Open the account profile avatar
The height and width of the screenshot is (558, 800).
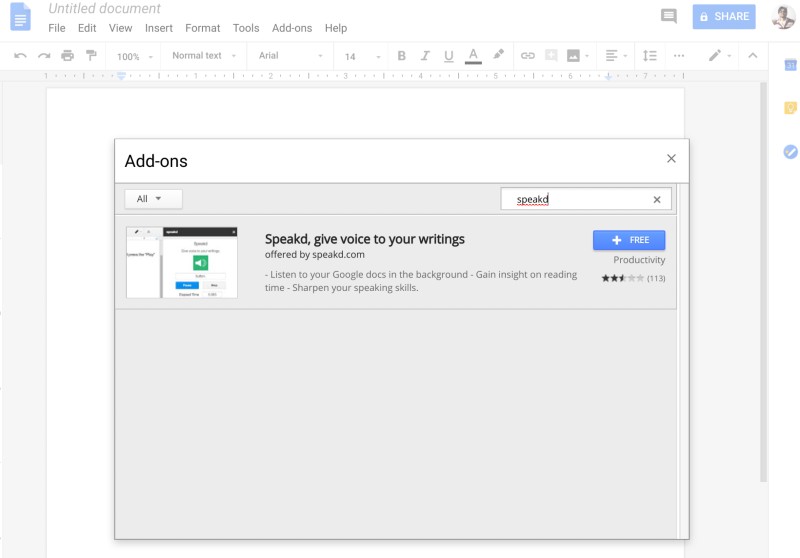[783, 16]
